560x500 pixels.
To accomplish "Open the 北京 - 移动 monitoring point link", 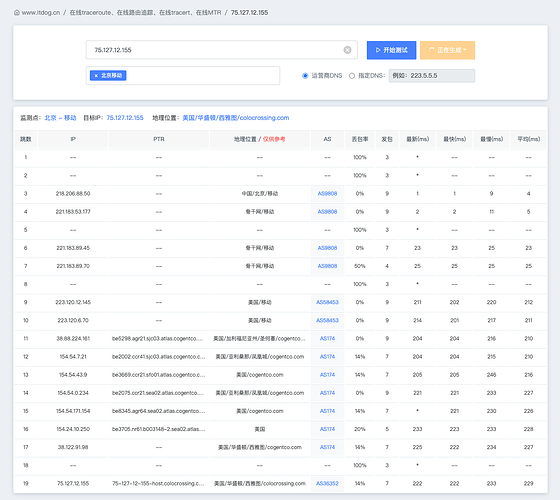I will tap(60, 118).
